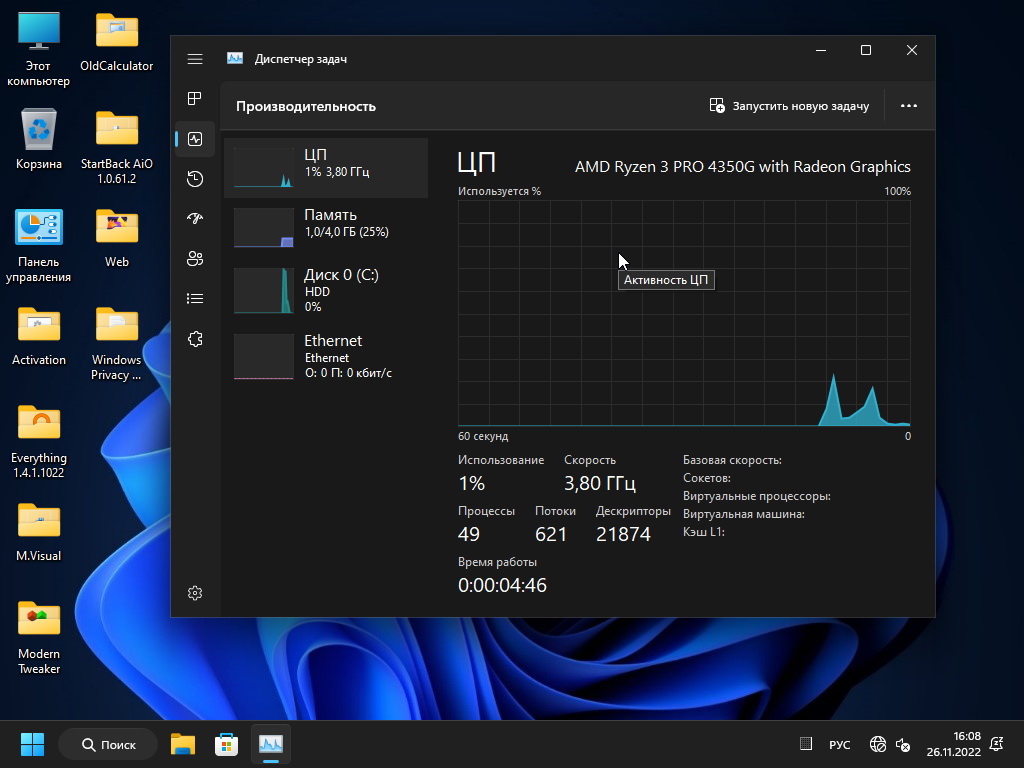1024x768 pixels.
Task: Switch the RUS keyboard language indicator
Action: (x=839, y=745)
